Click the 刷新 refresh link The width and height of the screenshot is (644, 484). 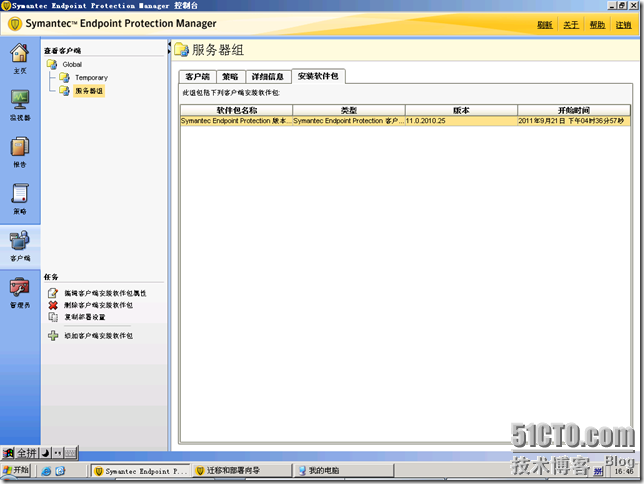pyautogui.click(x=545, y=25)
